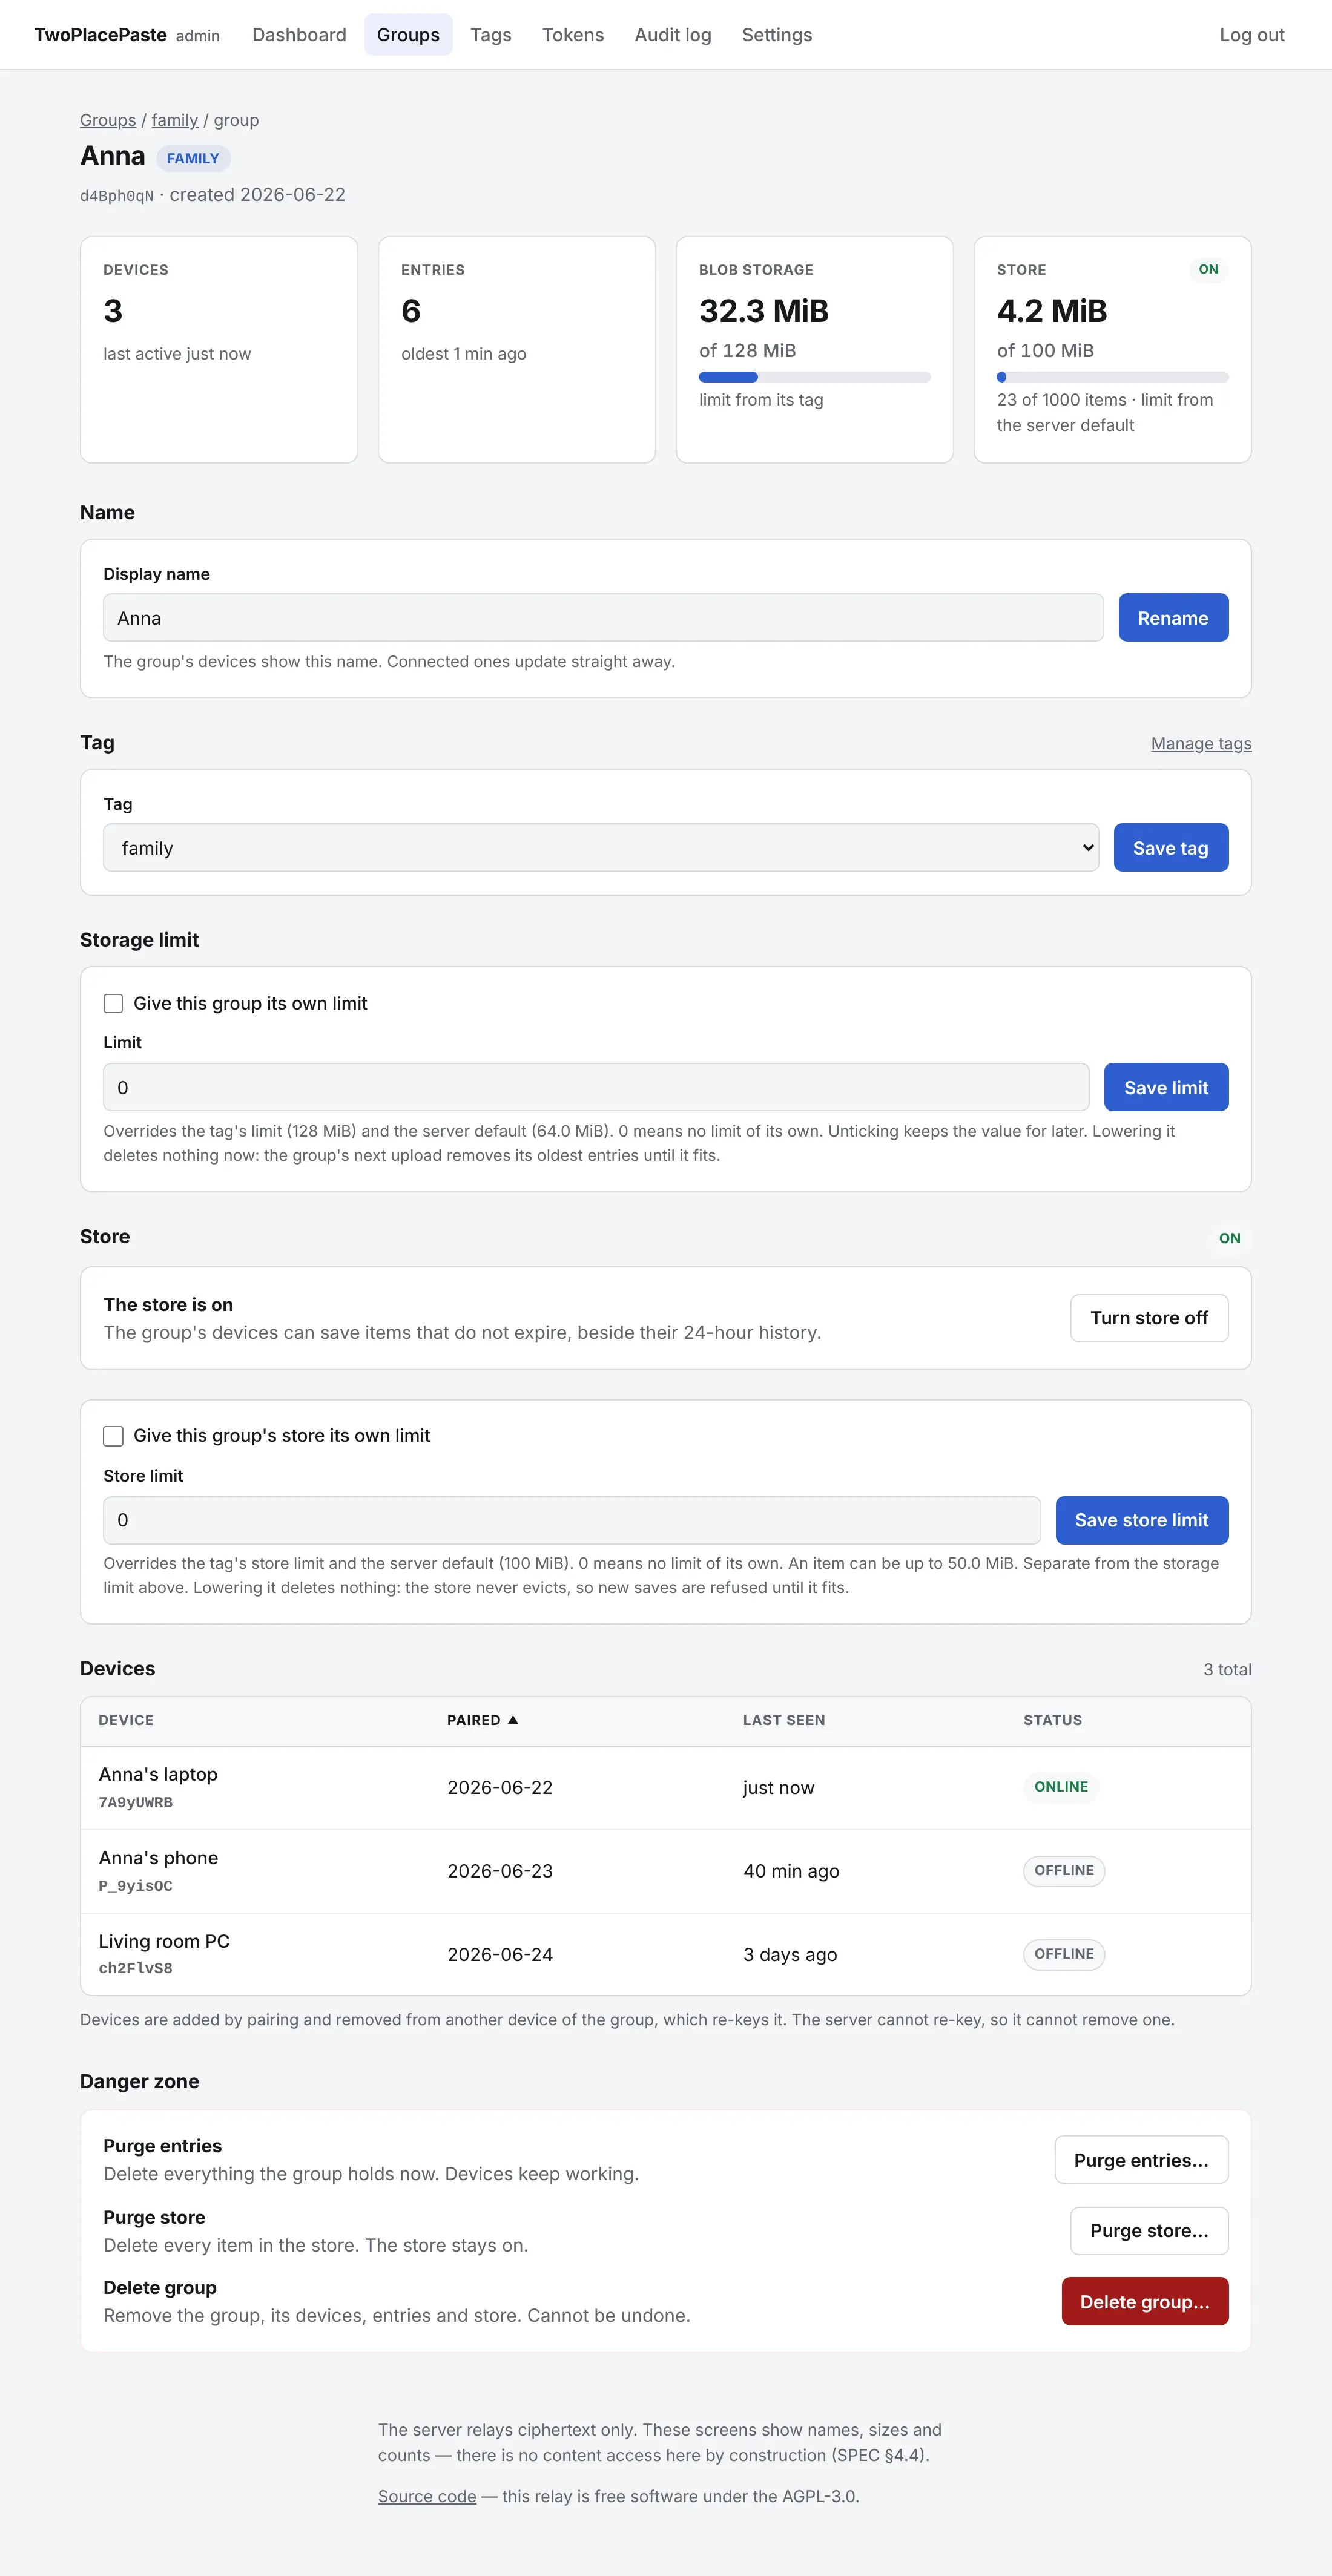Open the Manage tags link
Viewport: 1332px width, 2576px height.
(1201, 743)
